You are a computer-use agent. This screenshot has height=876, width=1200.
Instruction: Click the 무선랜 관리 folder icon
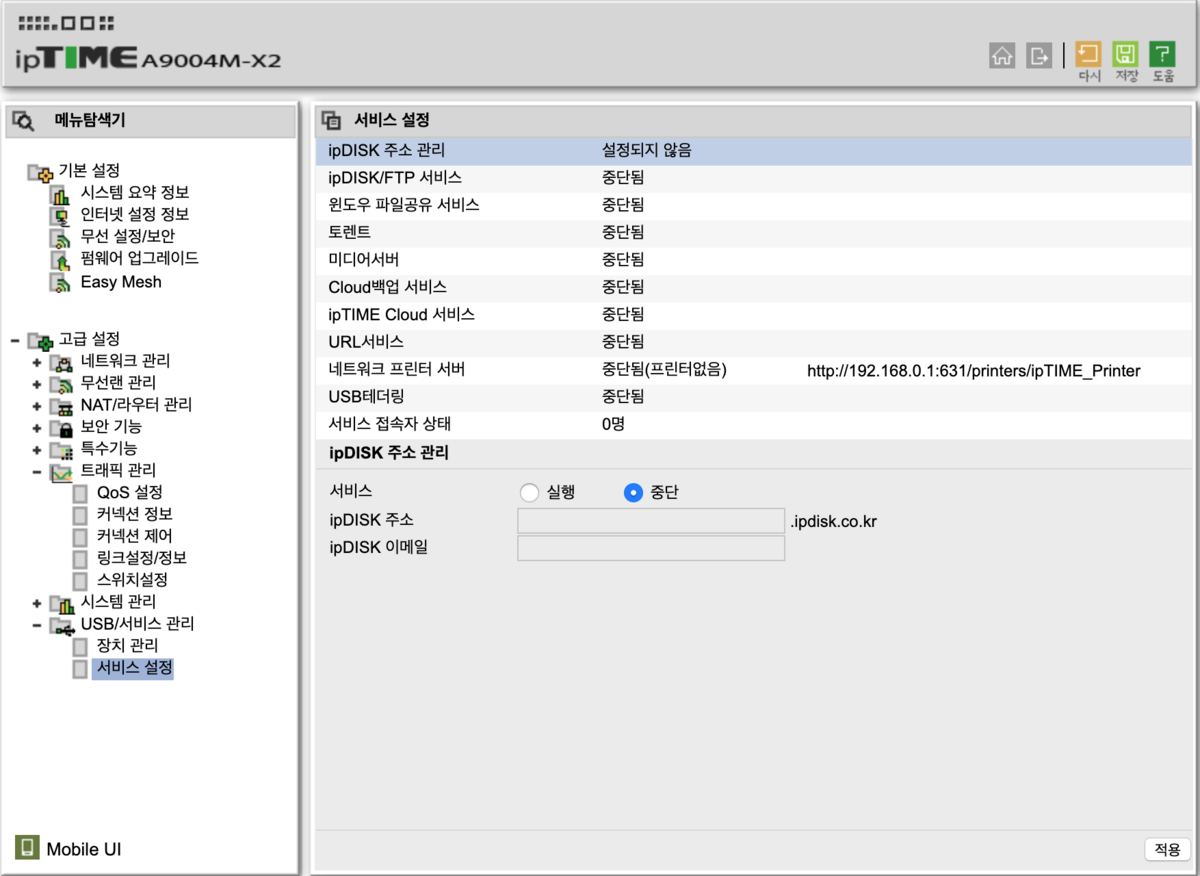click(62, 383)
